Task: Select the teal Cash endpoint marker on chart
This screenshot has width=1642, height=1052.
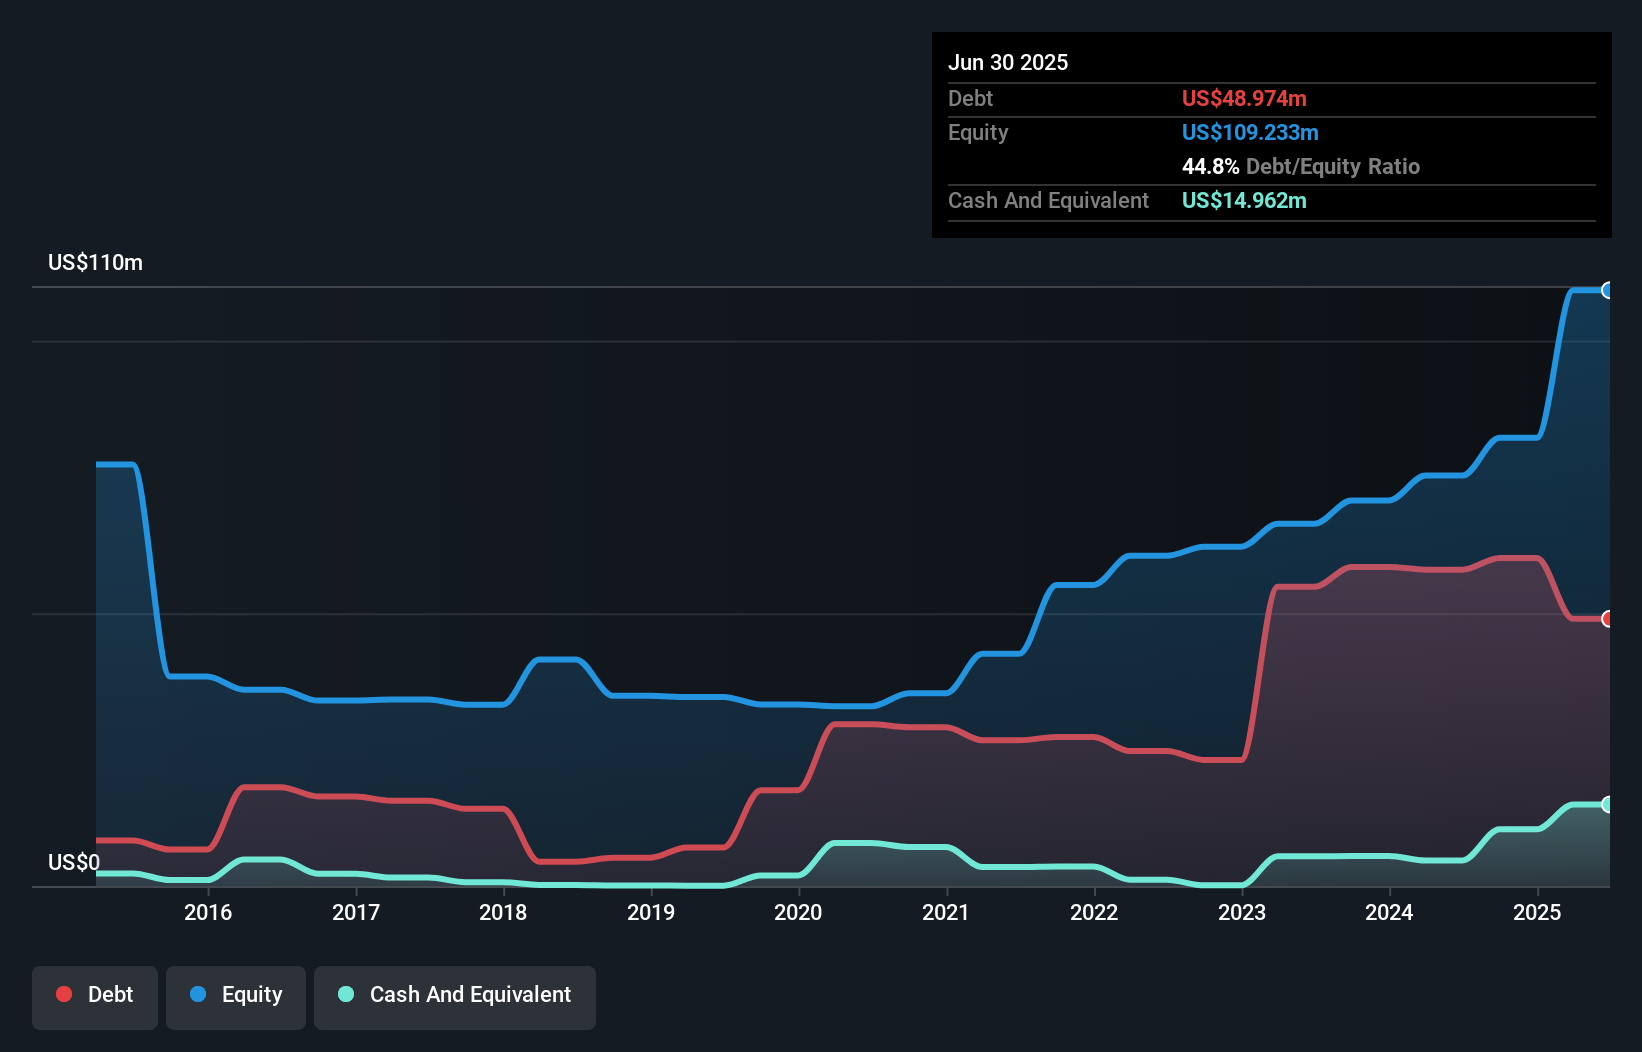Action: 1607,804
